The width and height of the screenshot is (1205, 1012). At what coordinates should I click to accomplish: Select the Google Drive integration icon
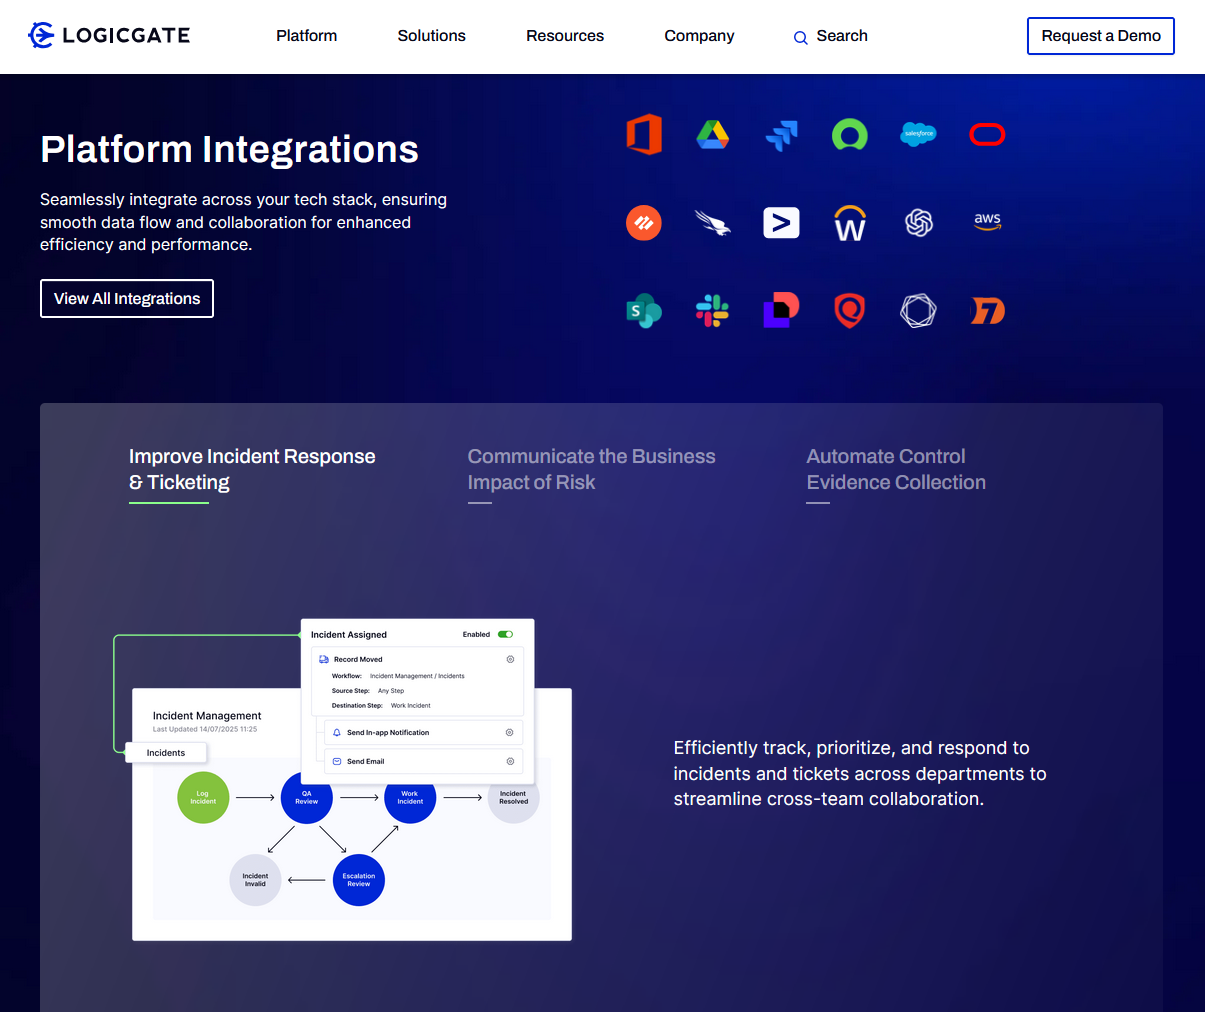(712, 134)
